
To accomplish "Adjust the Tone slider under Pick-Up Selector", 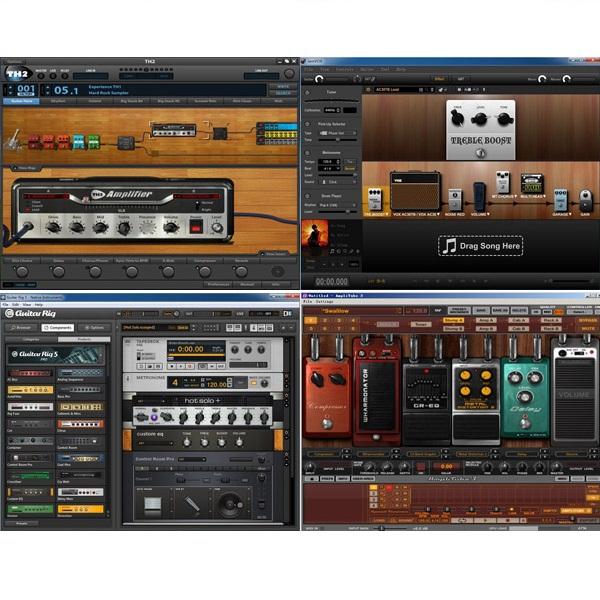I will [x=338, y=140].
